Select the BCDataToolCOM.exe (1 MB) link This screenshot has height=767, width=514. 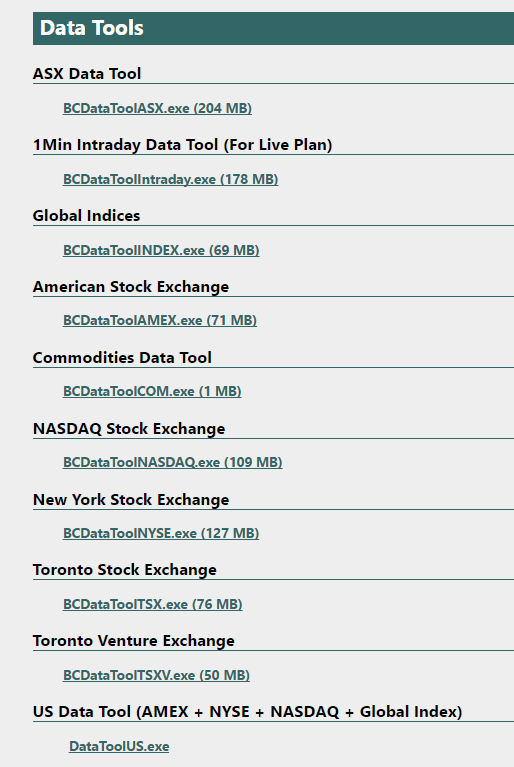pyautogui.click(x=152, y=391)
